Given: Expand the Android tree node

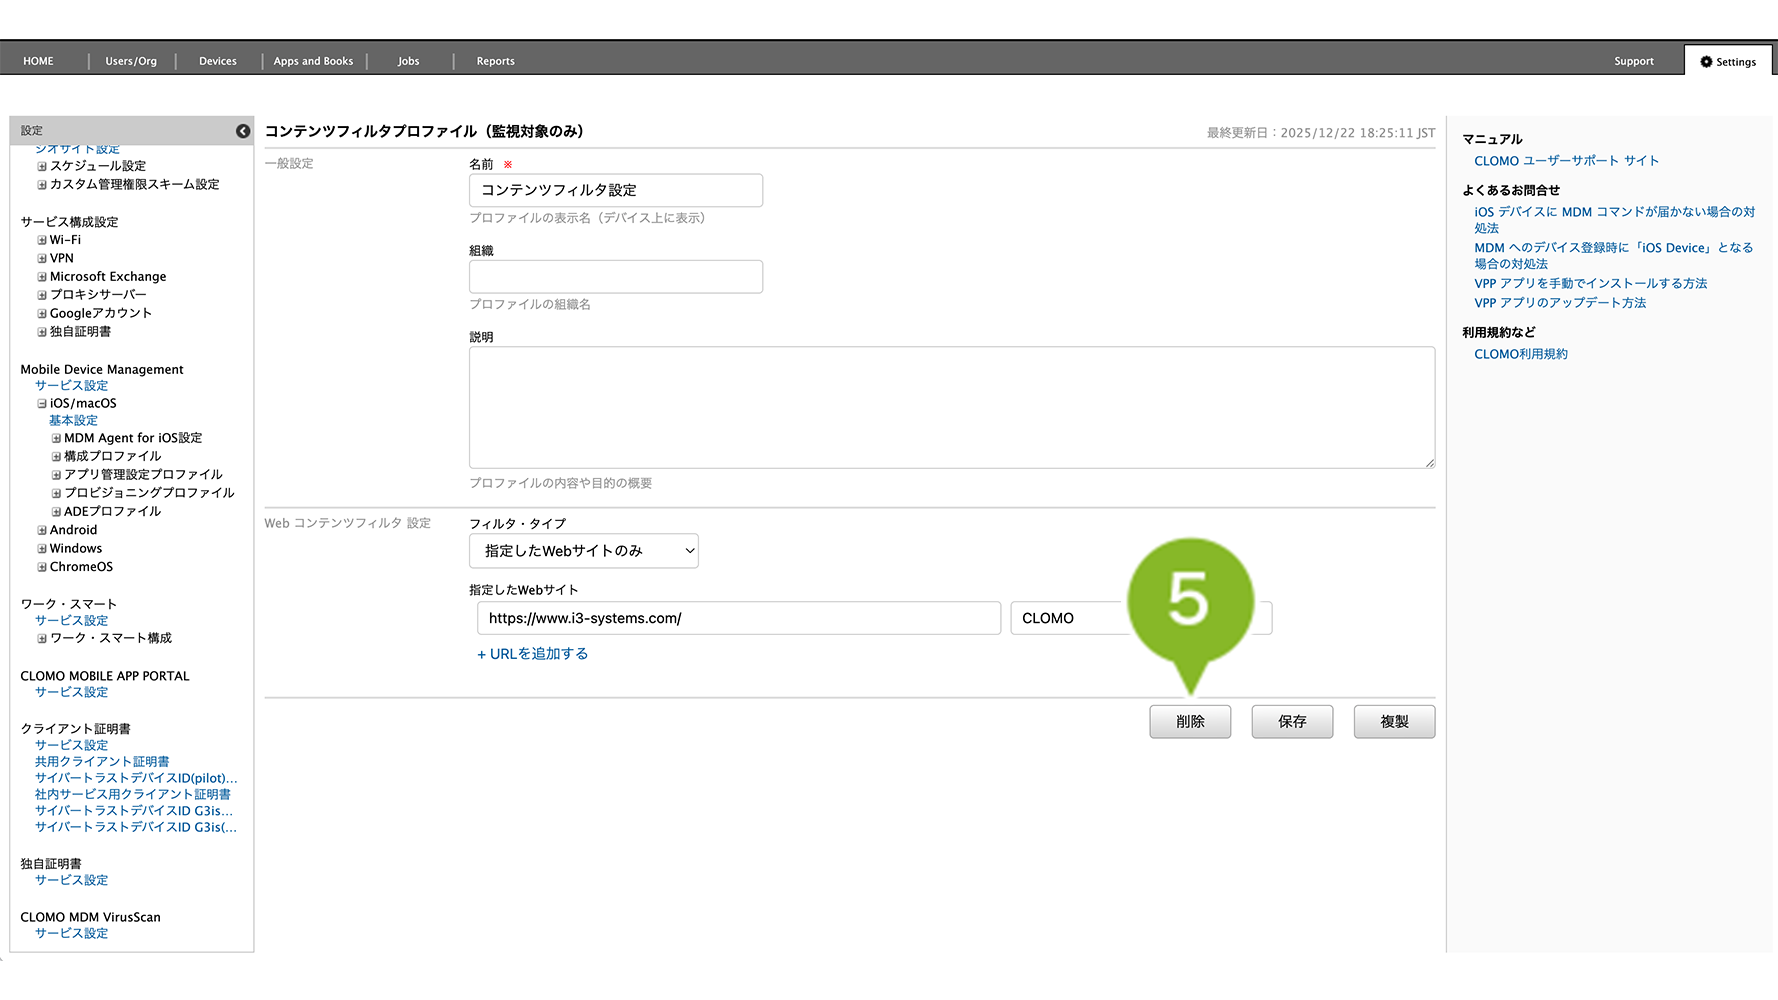Looking at the screenshot, I should point(42,531).
